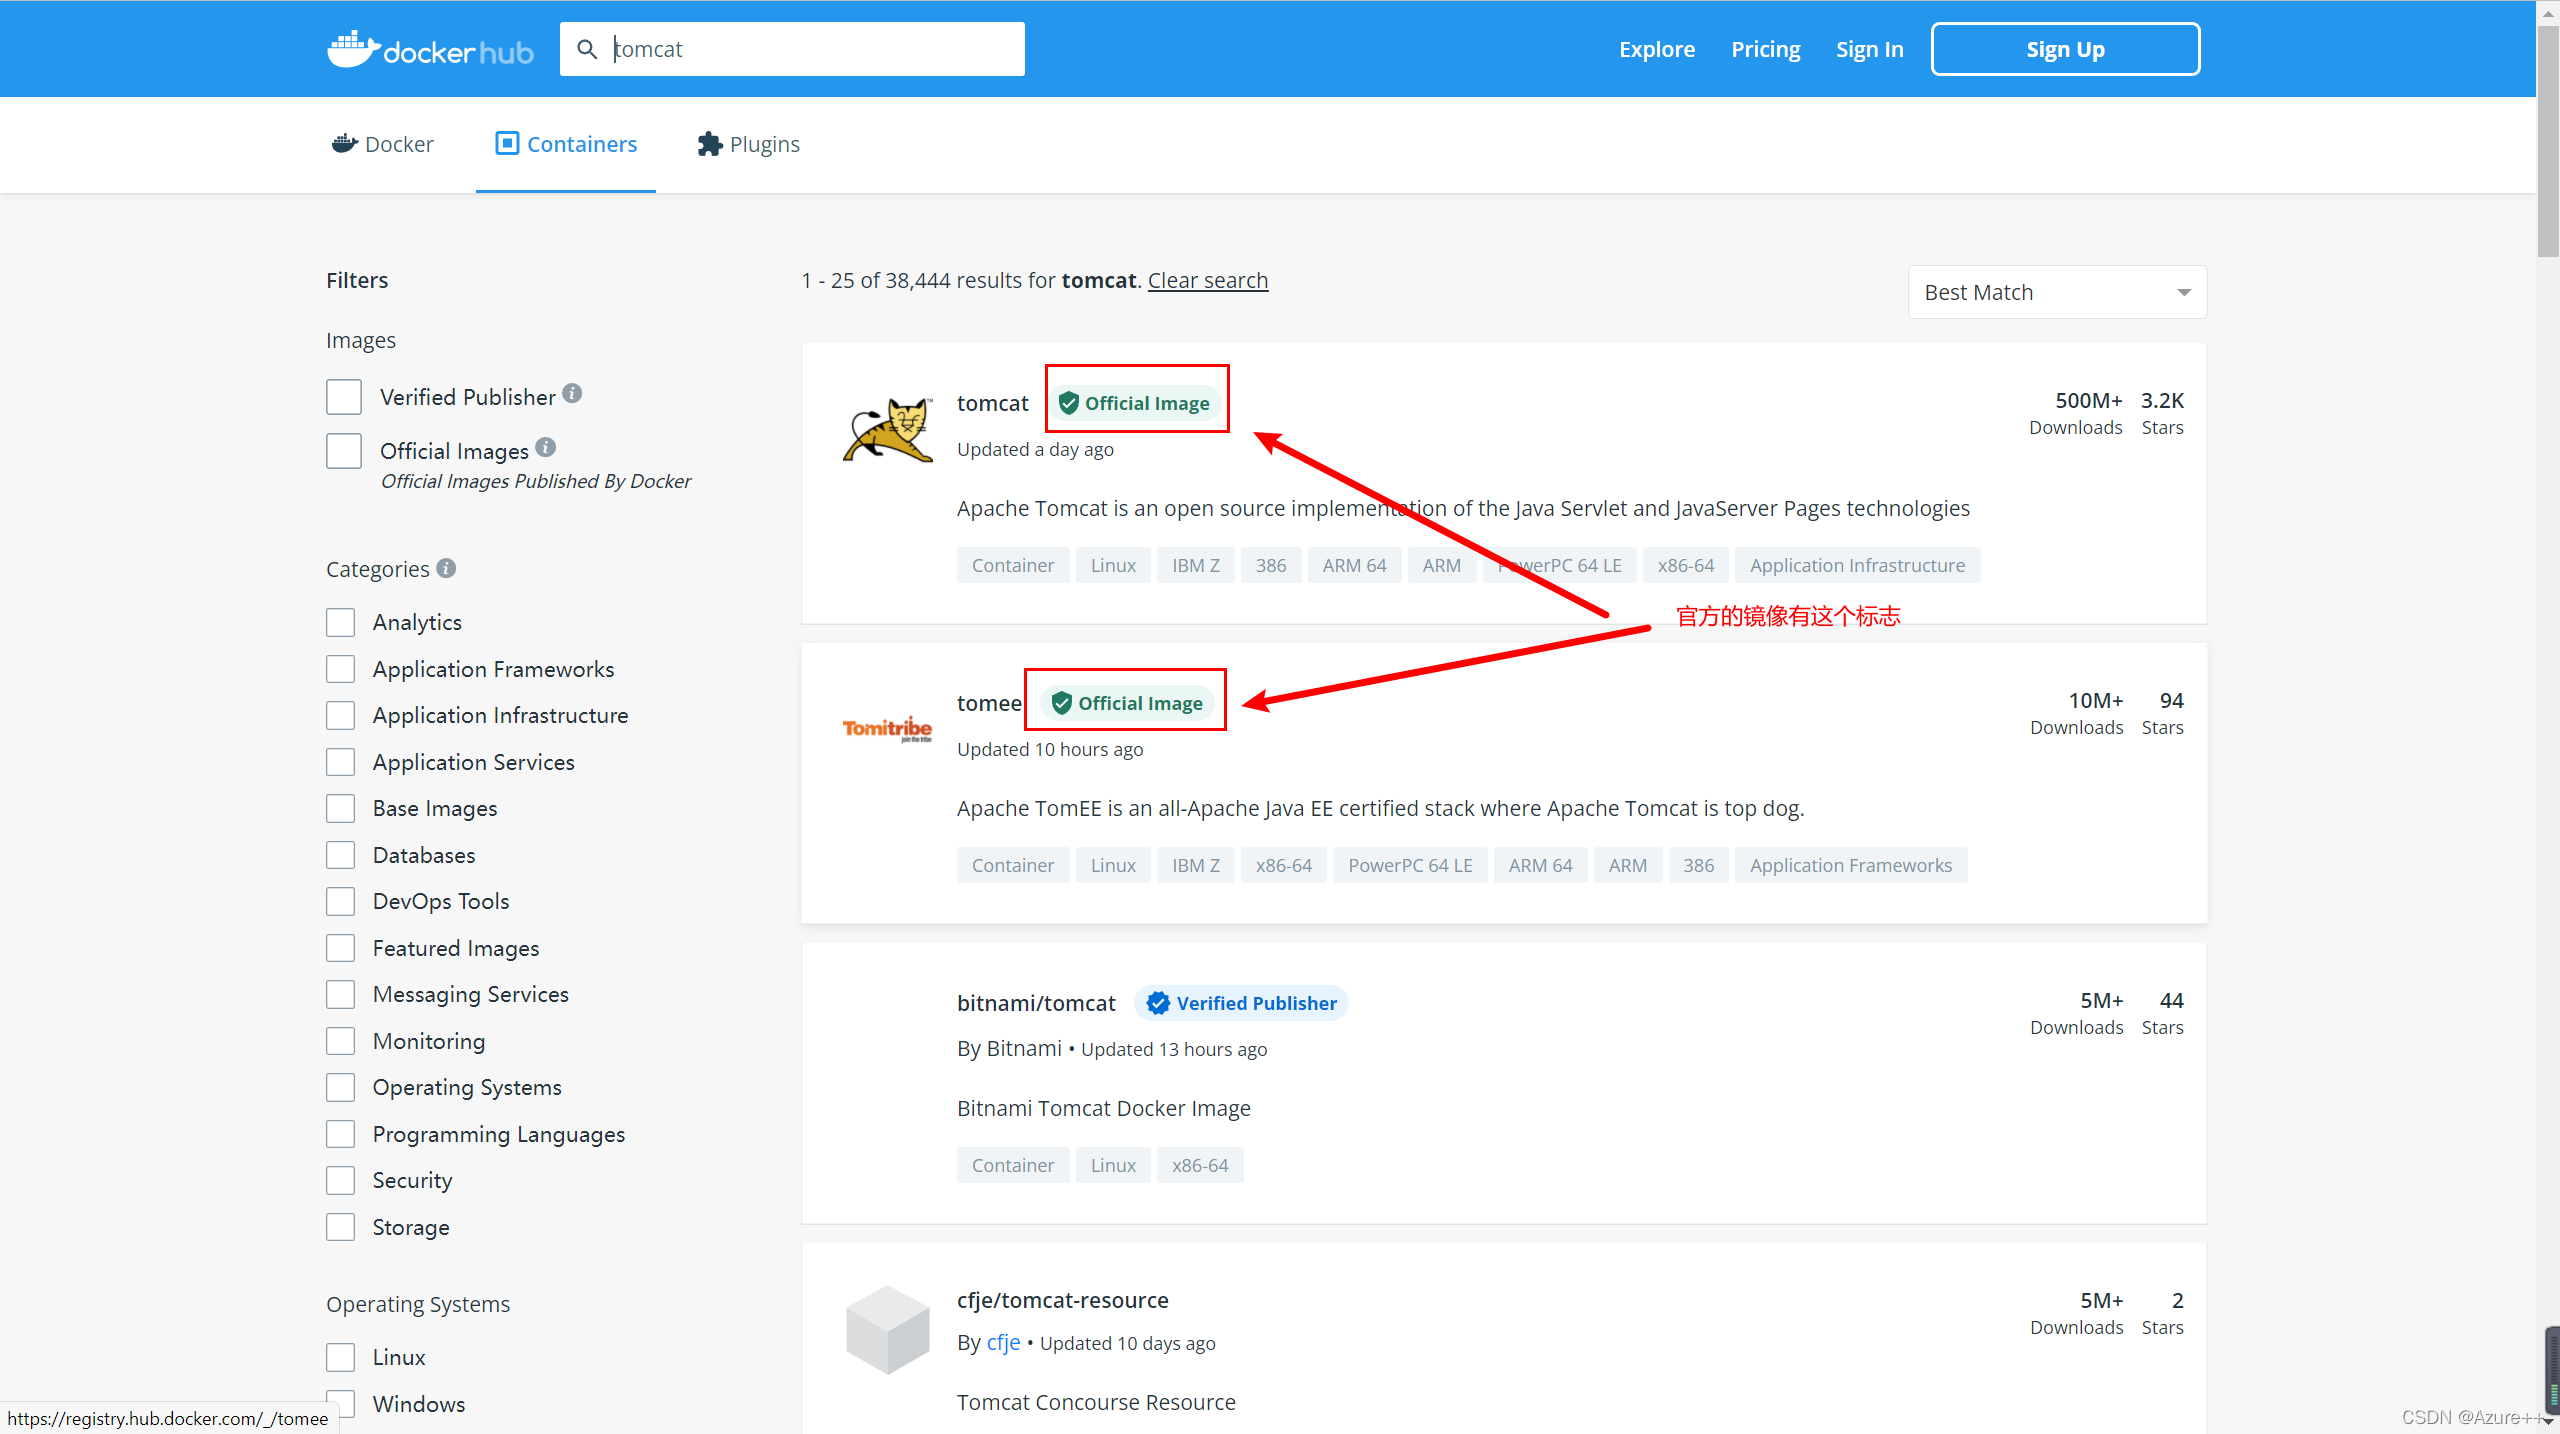Click in the tomcat search field
The height and width of the screenshot is (1434, 2560).
pyautogui.click(x=792, y=49)
